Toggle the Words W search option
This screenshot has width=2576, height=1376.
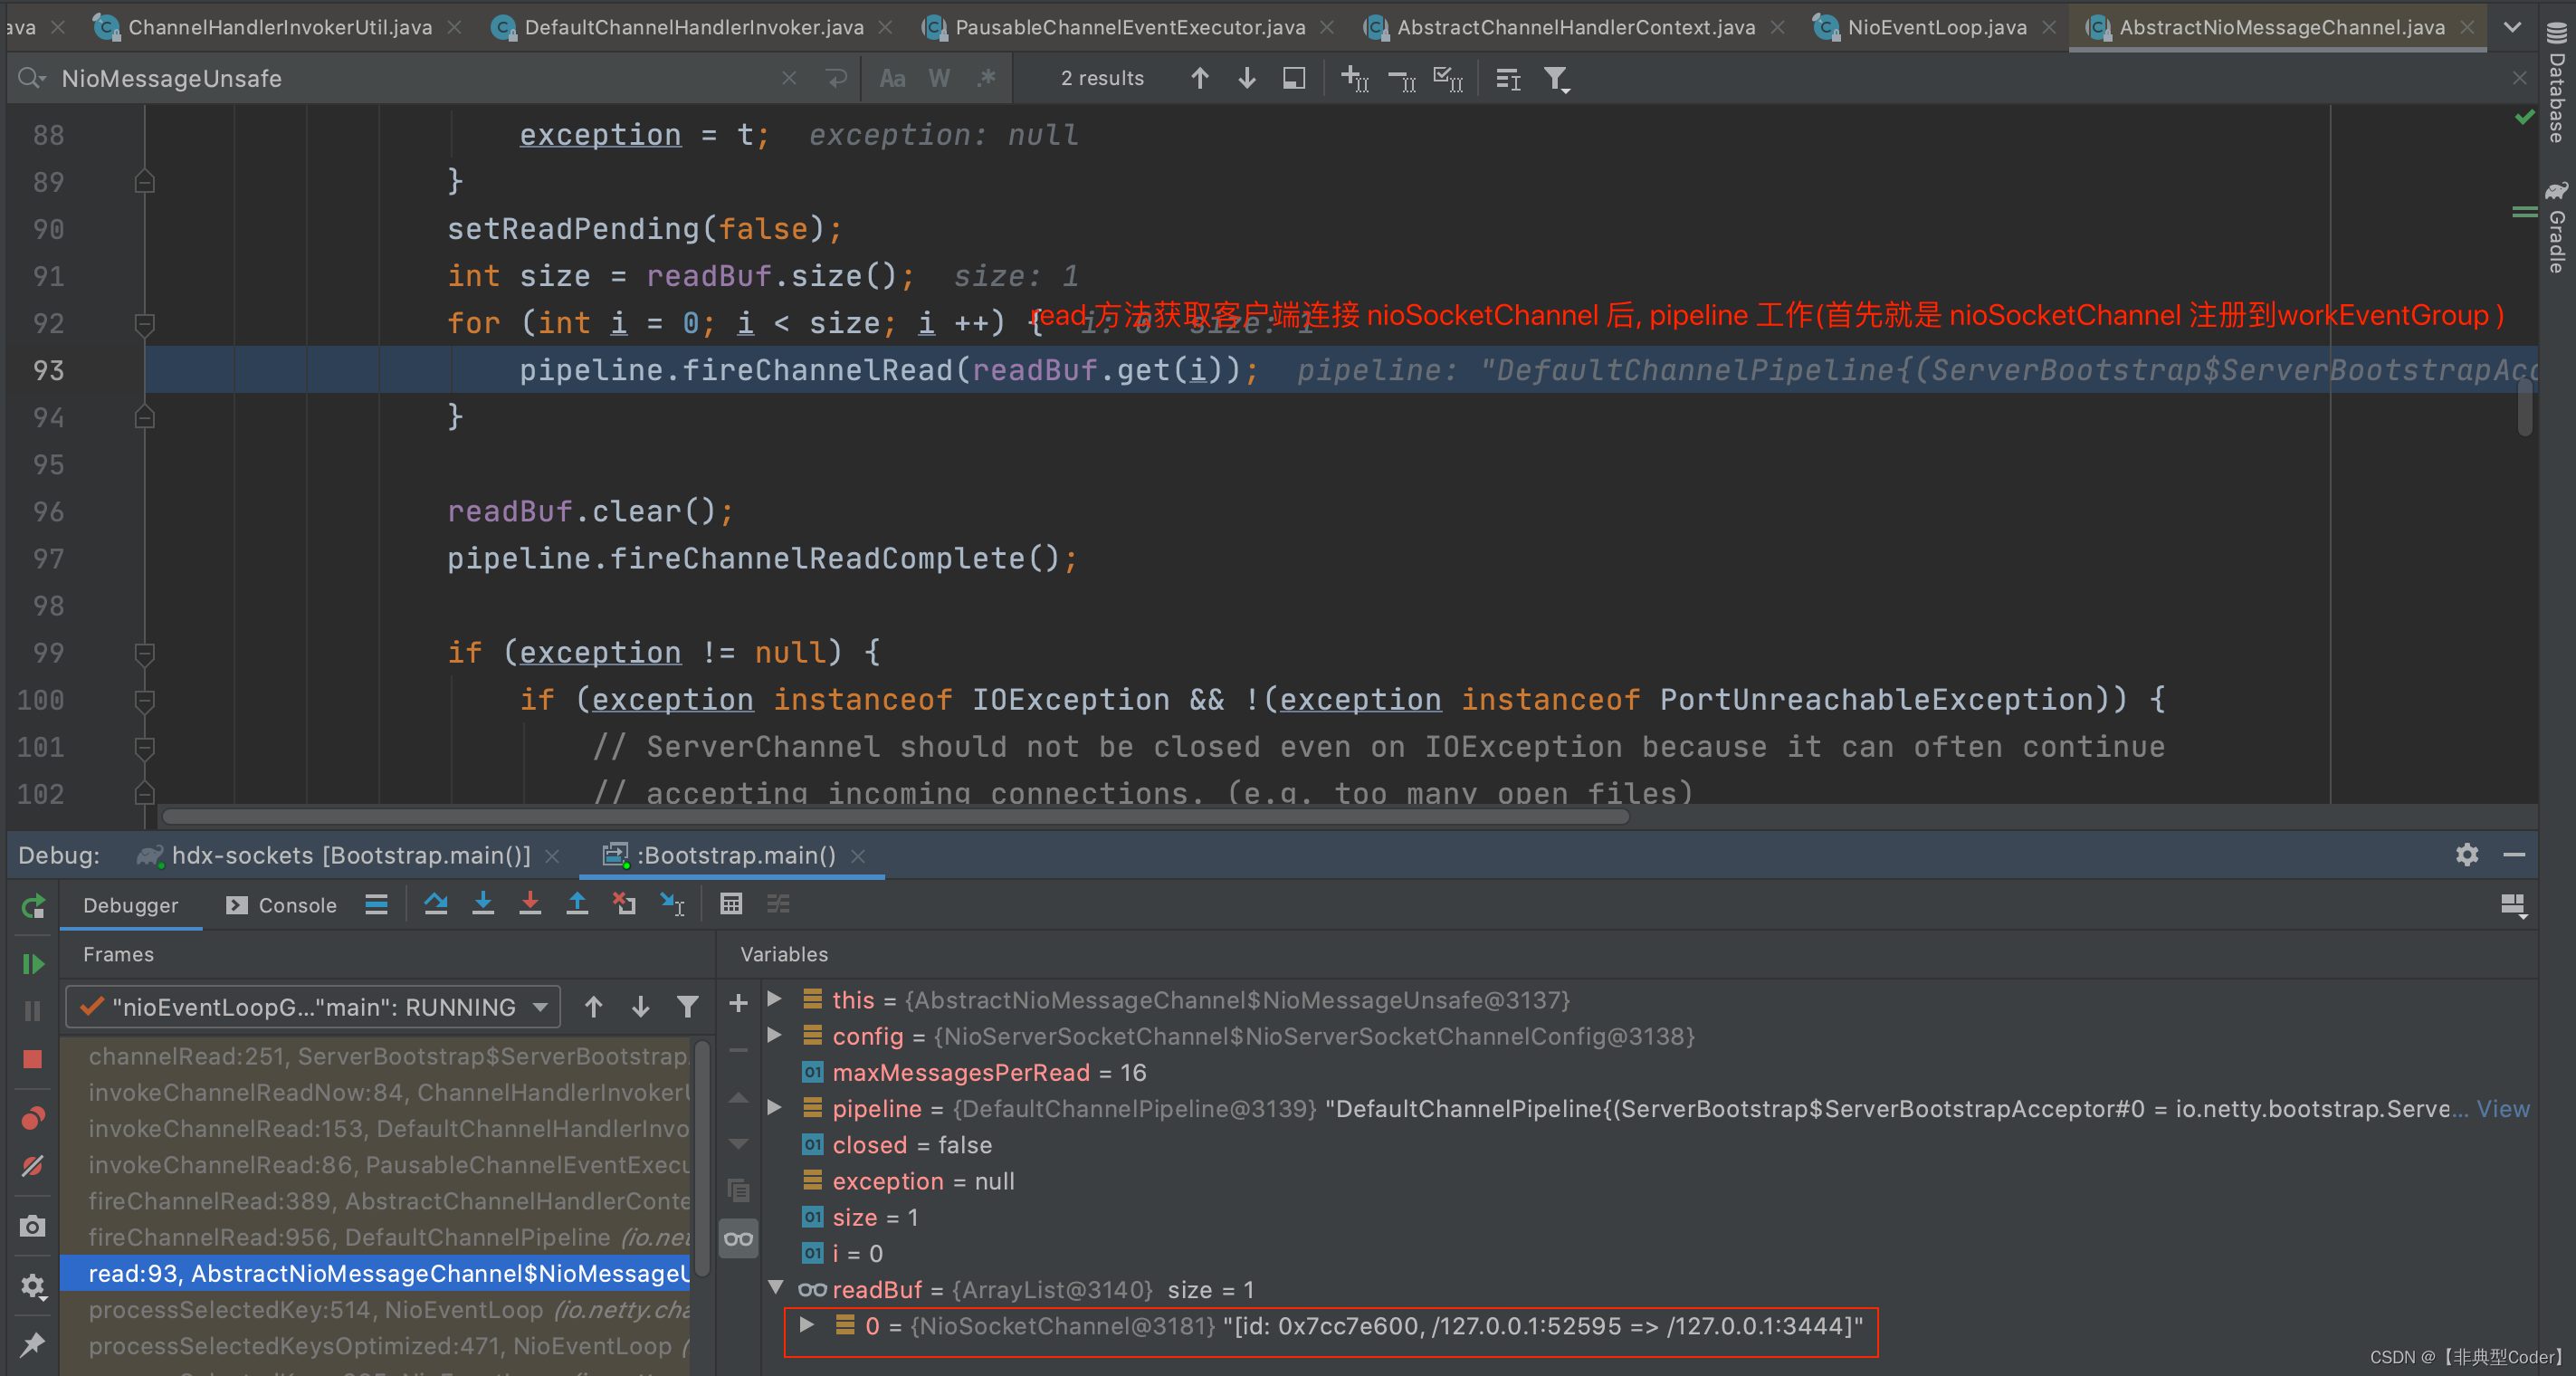[x=938, y=78]
